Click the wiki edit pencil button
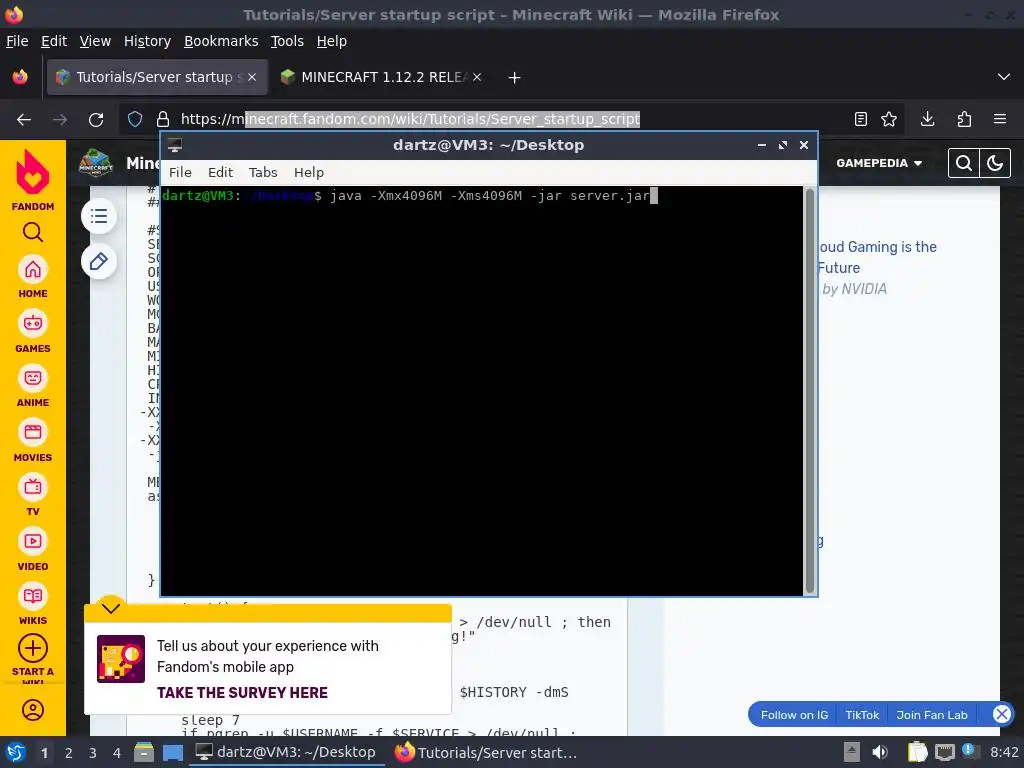 pos(99,262)
